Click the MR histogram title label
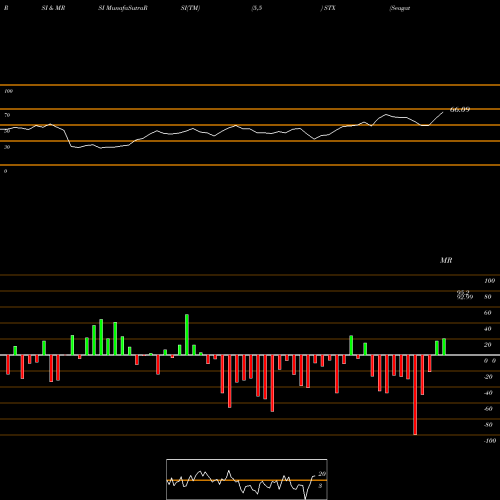 click(446, 260)
